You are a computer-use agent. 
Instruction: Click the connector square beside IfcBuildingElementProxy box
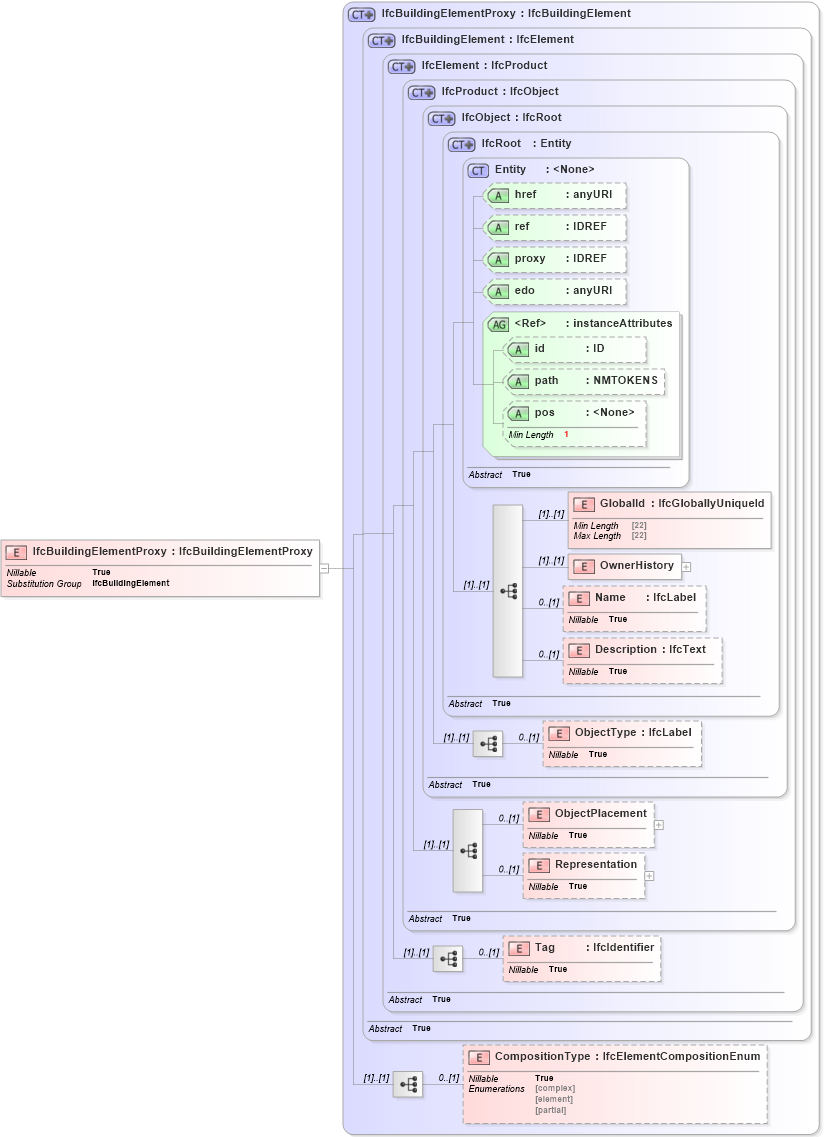click(x=326, y=568)
